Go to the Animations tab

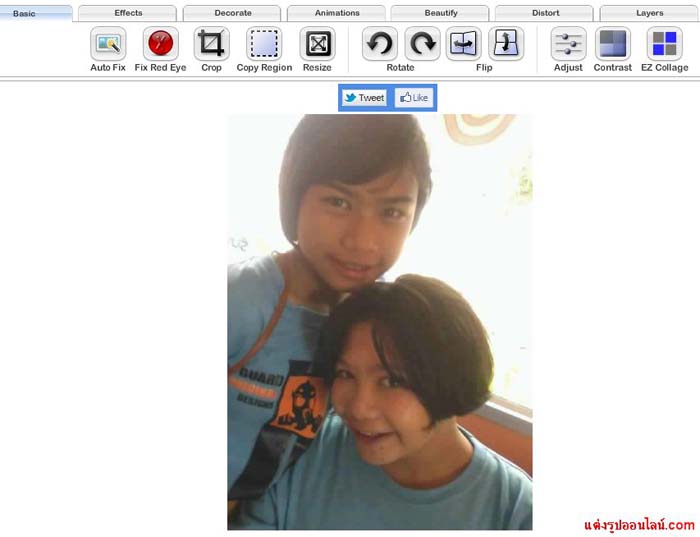337,13
